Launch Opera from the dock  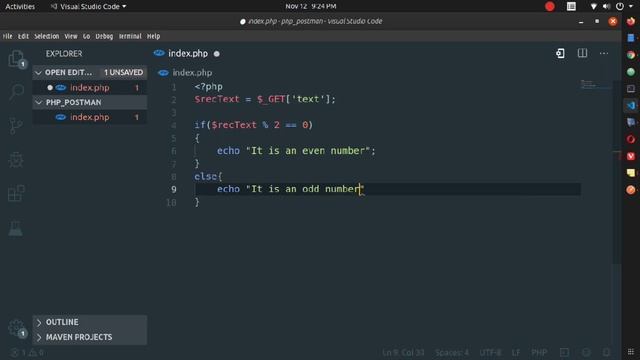631,139
